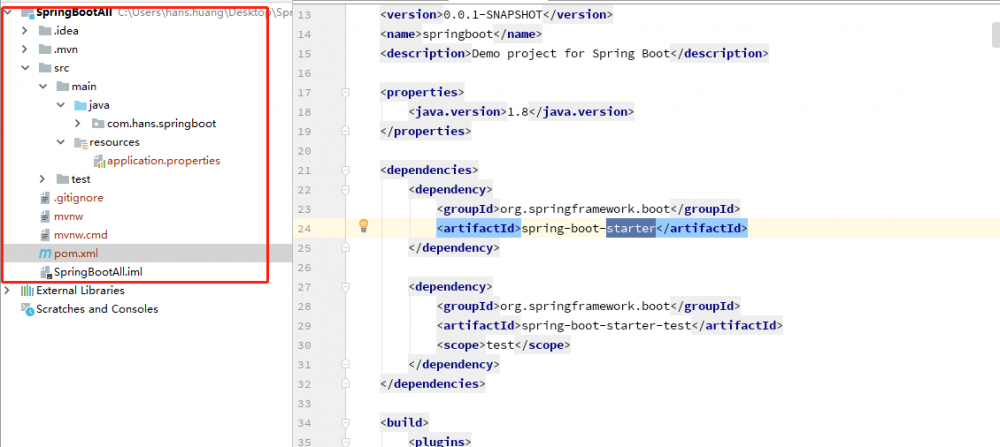
Task: Click the .gitignore file icon
Action: [45, 198]
